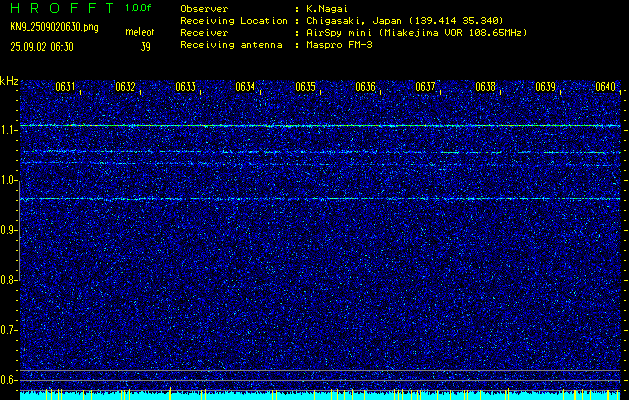Click the 0632 time marker
Screen dimensions: 629x400
[x=125, y=87]
